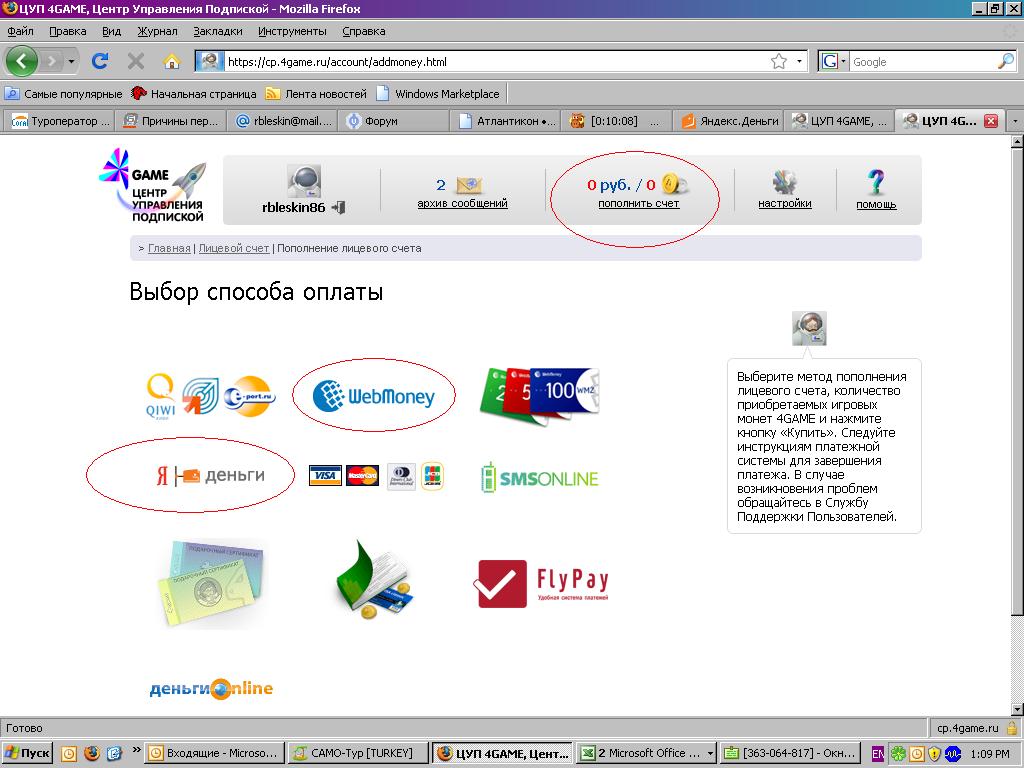Image resolution: width=1024 pixels, height=768 pixels.
Task: Expand the list all tabs dropdown
Action: pyautogui.click(x=1015, y=121)
